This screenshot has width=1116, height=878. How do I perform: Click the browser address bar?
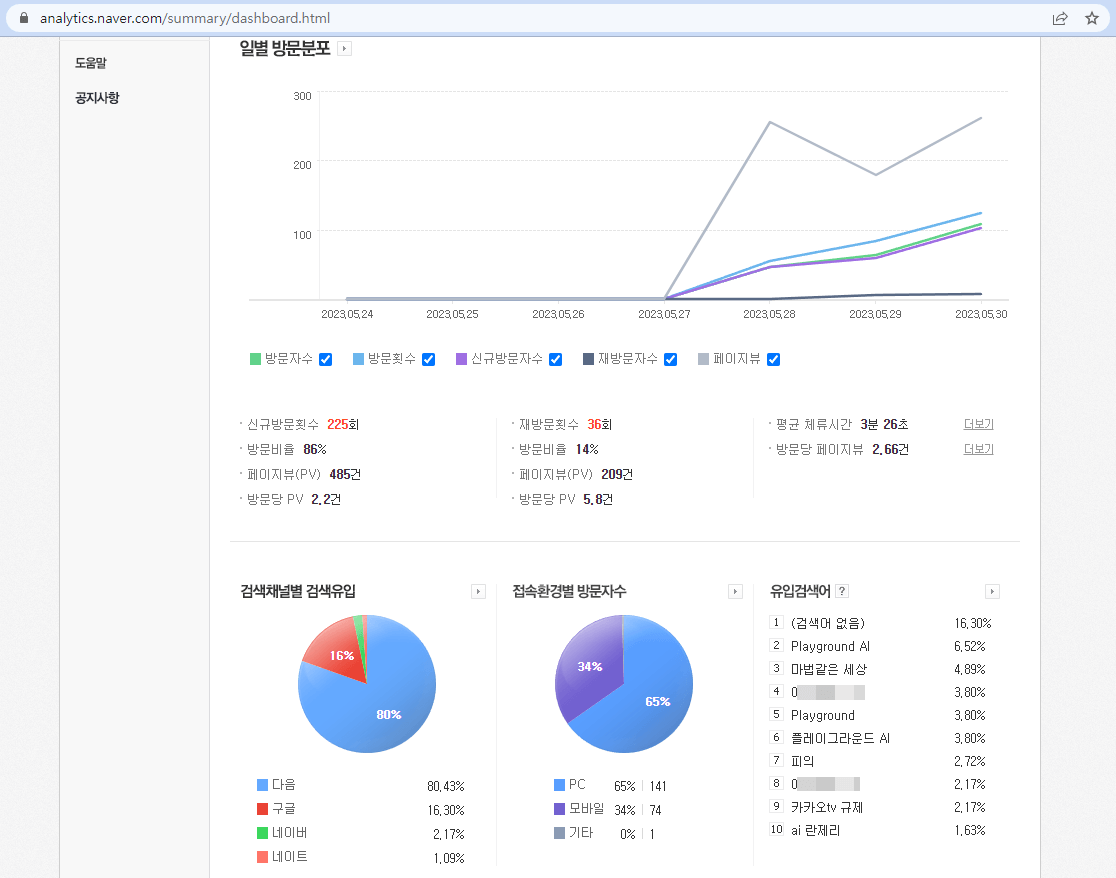[x=400, y=18]
